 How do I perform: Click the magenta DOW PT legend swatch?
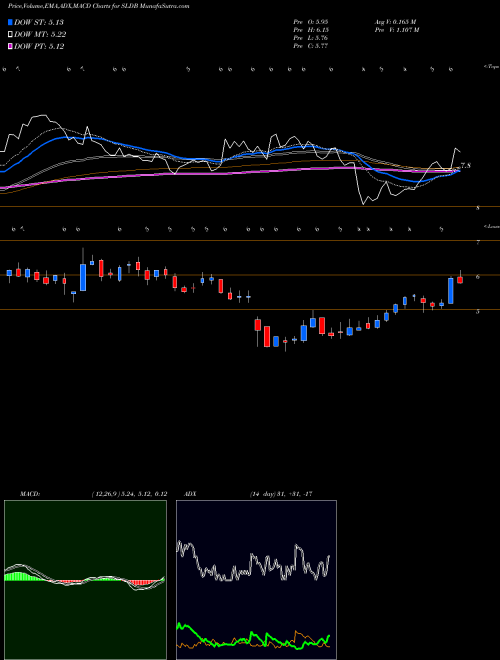pyautogui.click(x=11, y=47)
